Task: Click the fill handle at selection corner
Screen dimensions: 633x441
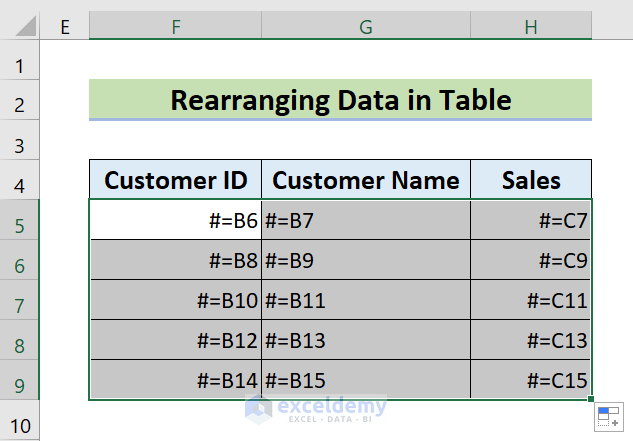Action: [x=591, y=400]
